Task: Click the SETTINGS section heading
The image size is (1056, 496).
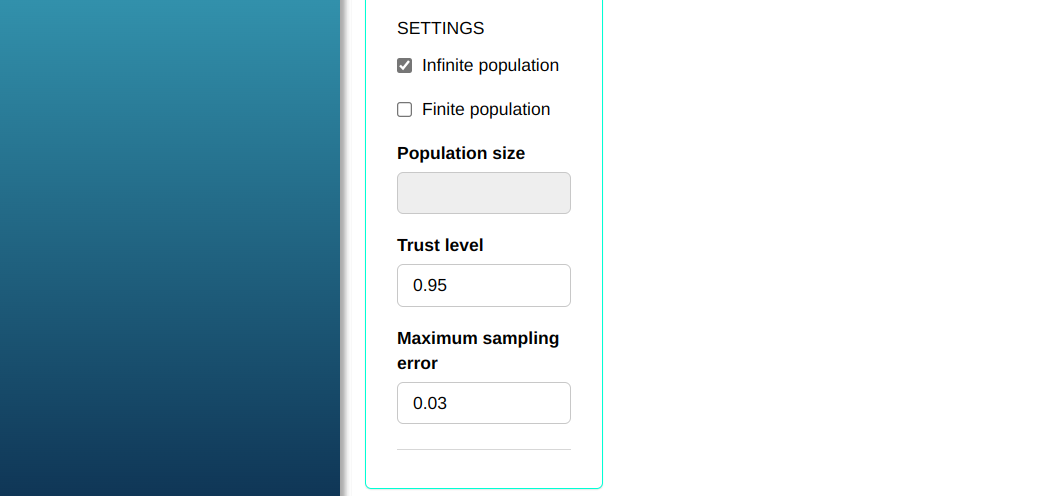Action: (x=441, y=29)
